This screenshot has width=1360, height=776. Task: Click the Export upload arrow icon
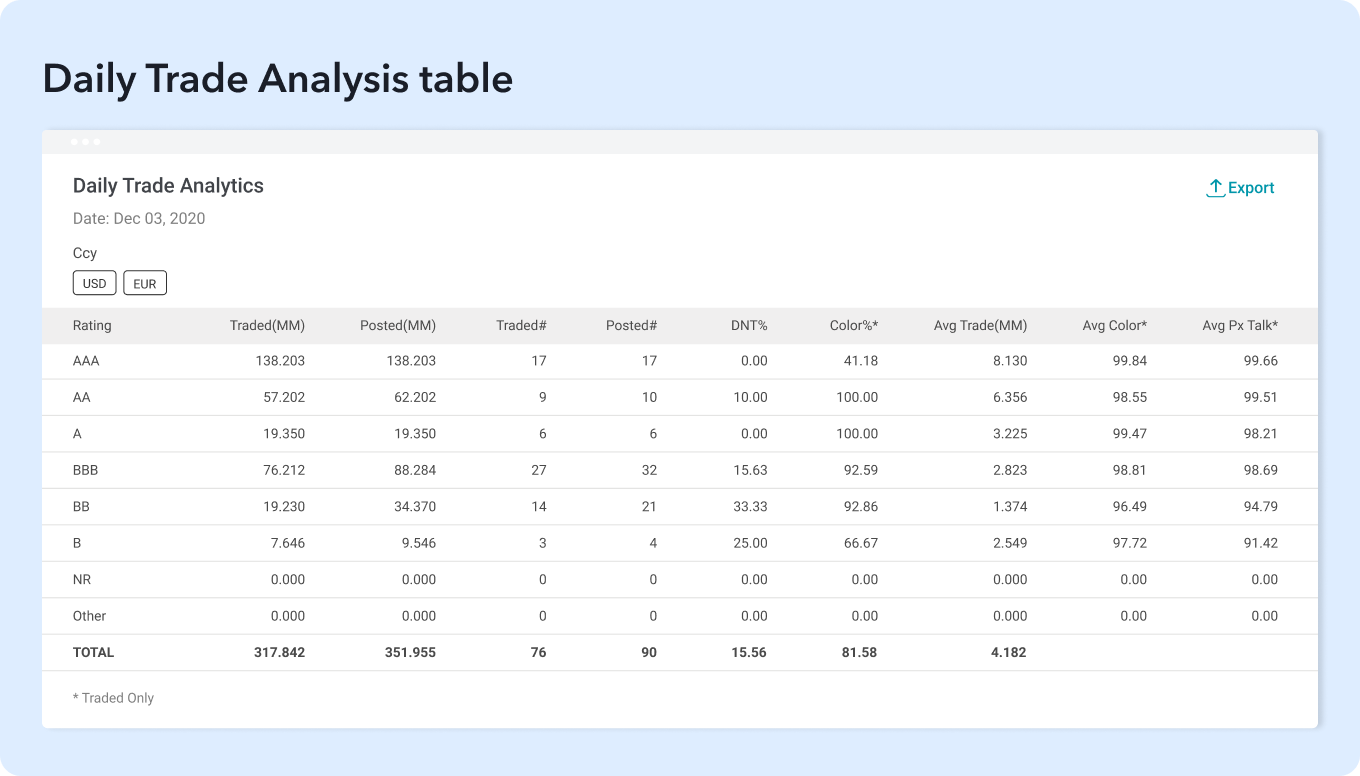tap(1215, 188)
